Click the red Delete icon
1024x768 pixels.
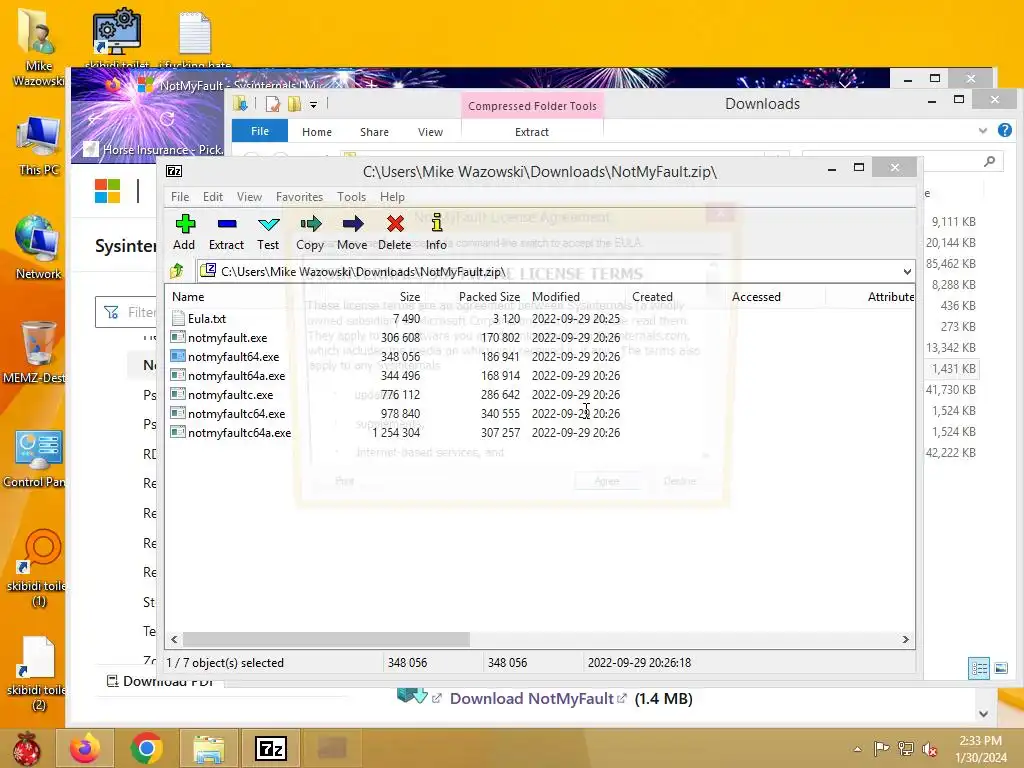(394, 232)
